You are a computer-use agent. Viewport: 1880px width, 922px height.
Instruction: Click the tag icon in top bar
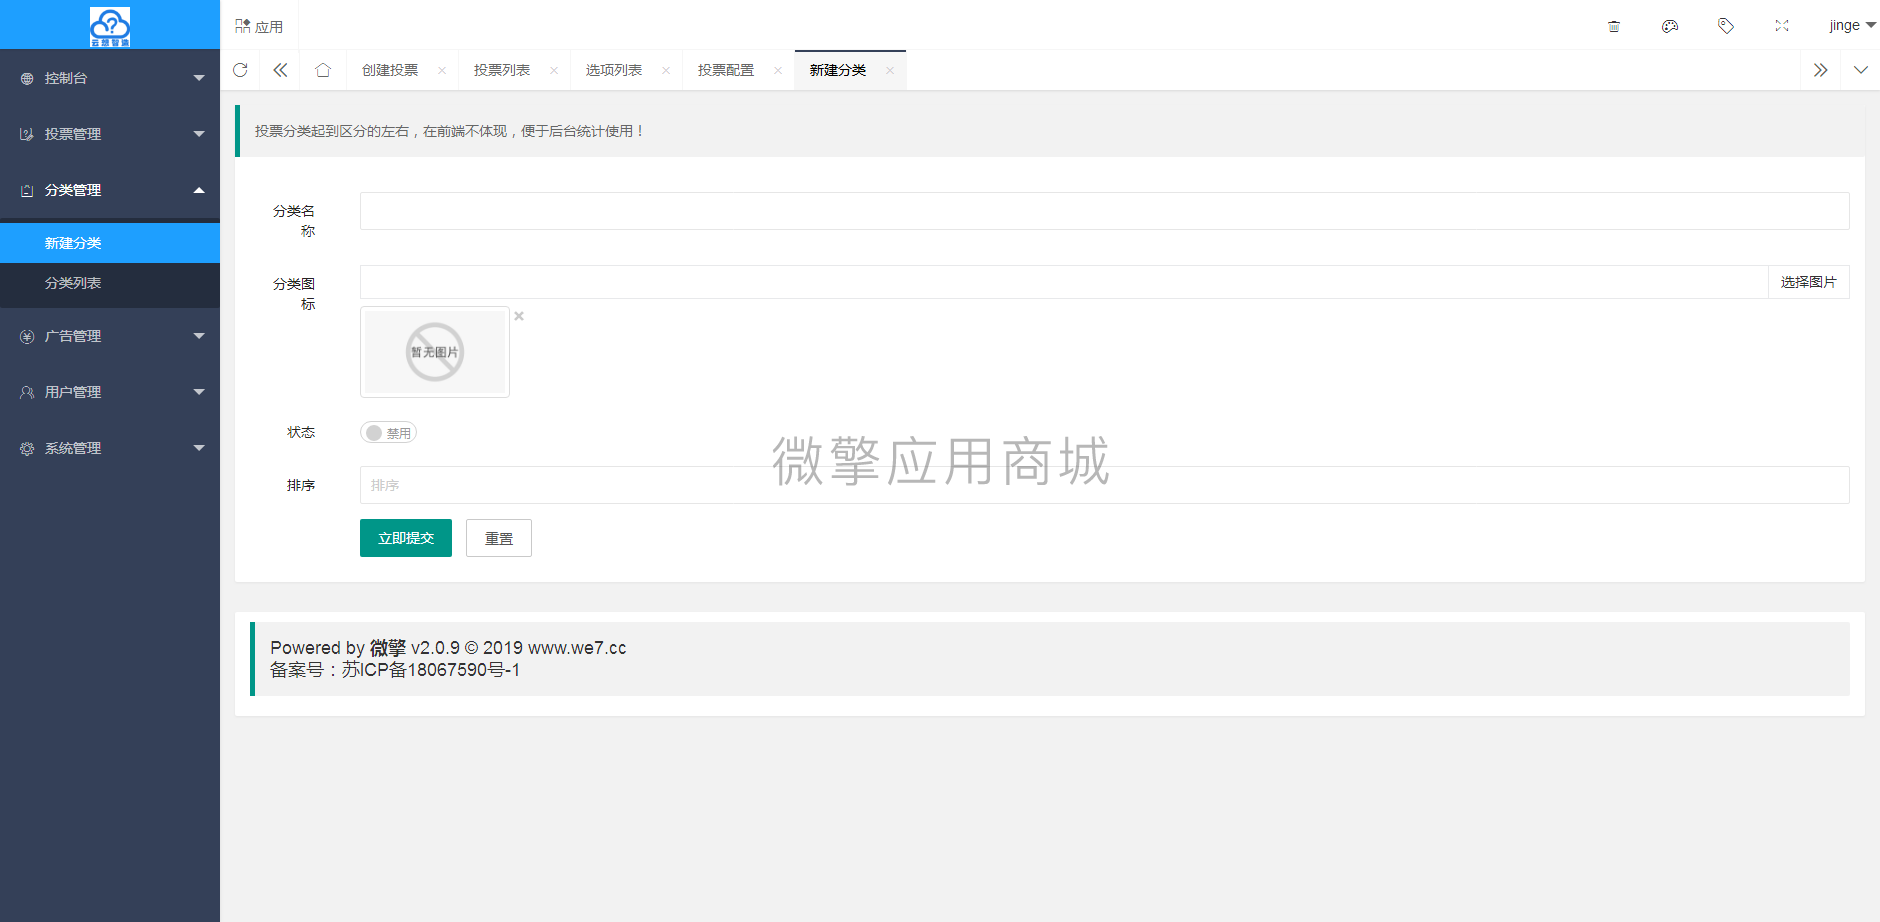(1726, 26)
